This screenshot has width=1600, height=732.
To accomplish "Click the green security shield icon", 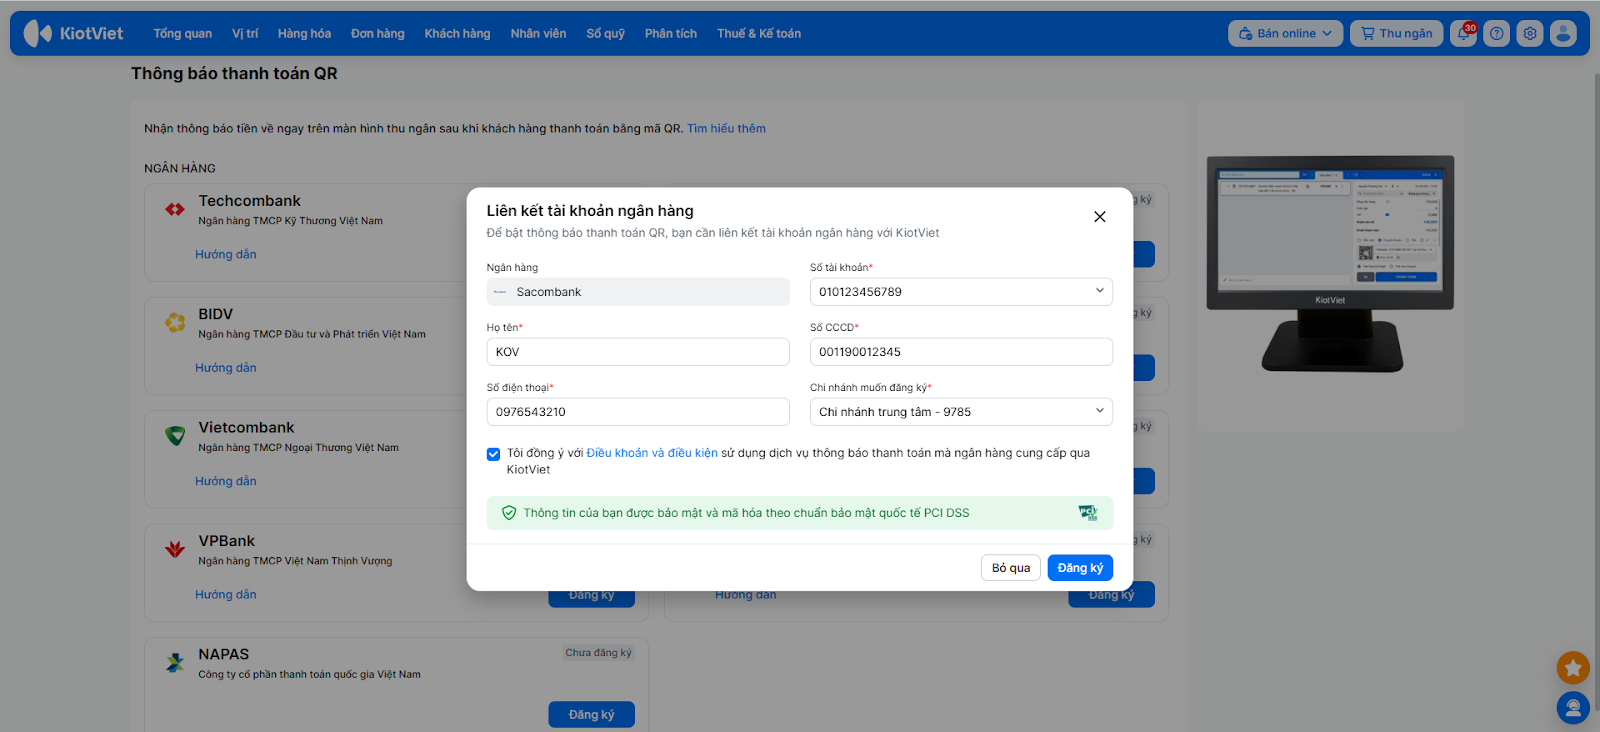I will click(509, 513).
